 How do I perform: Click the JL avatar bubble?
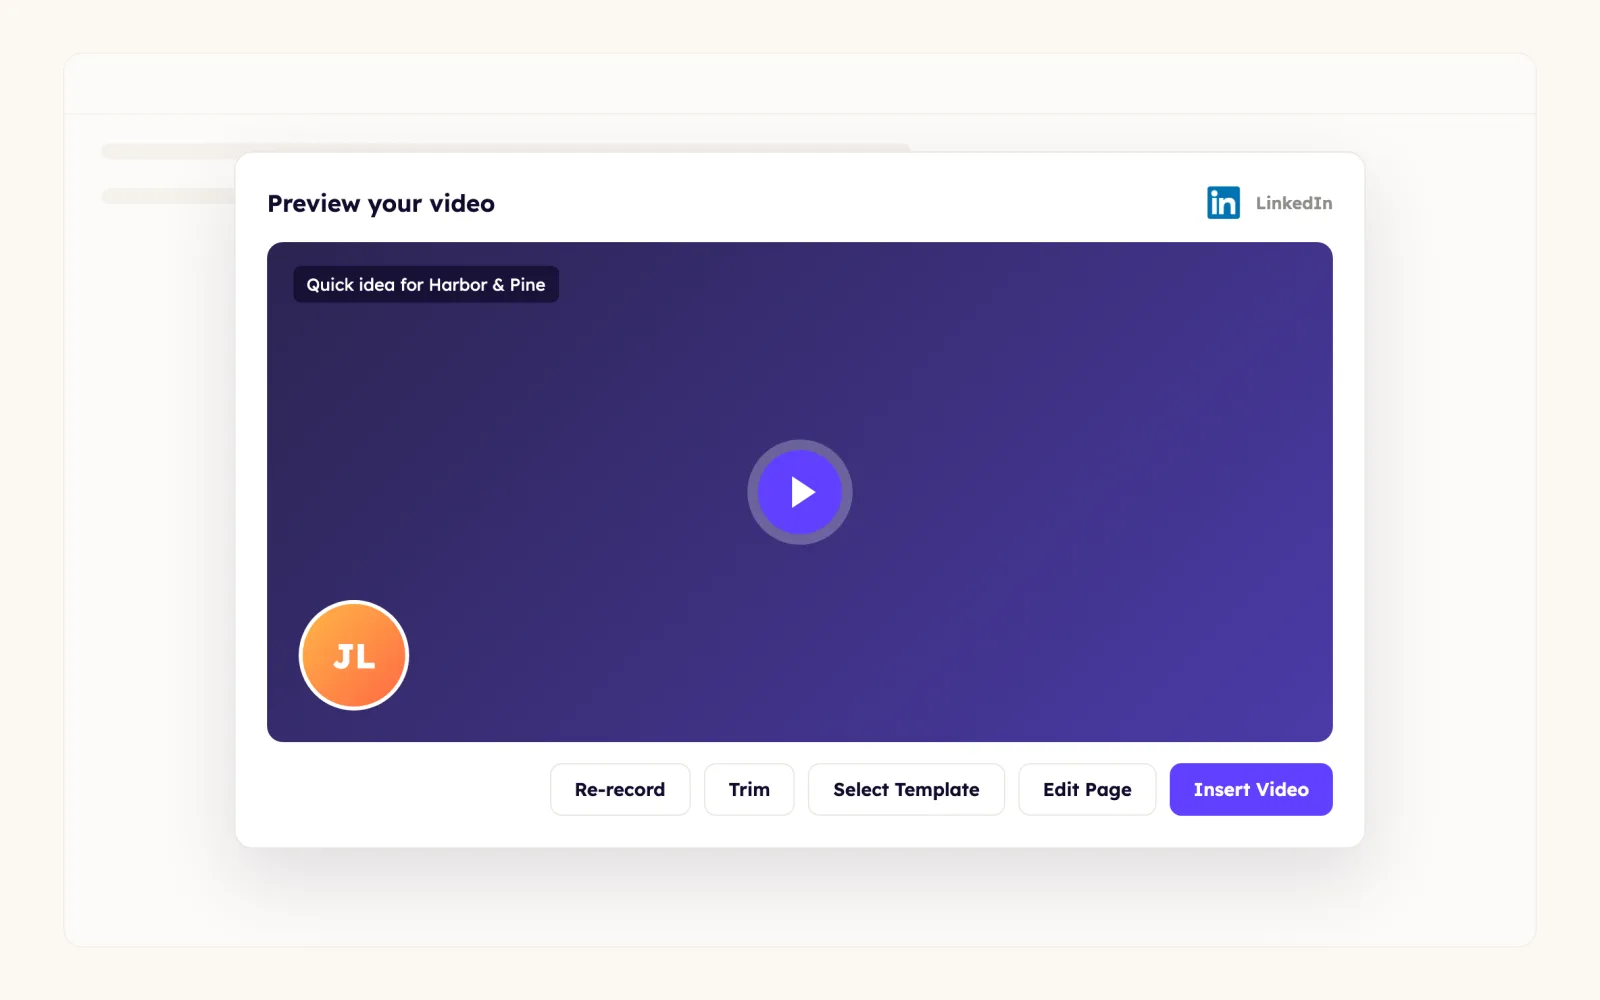pos(354,655)
